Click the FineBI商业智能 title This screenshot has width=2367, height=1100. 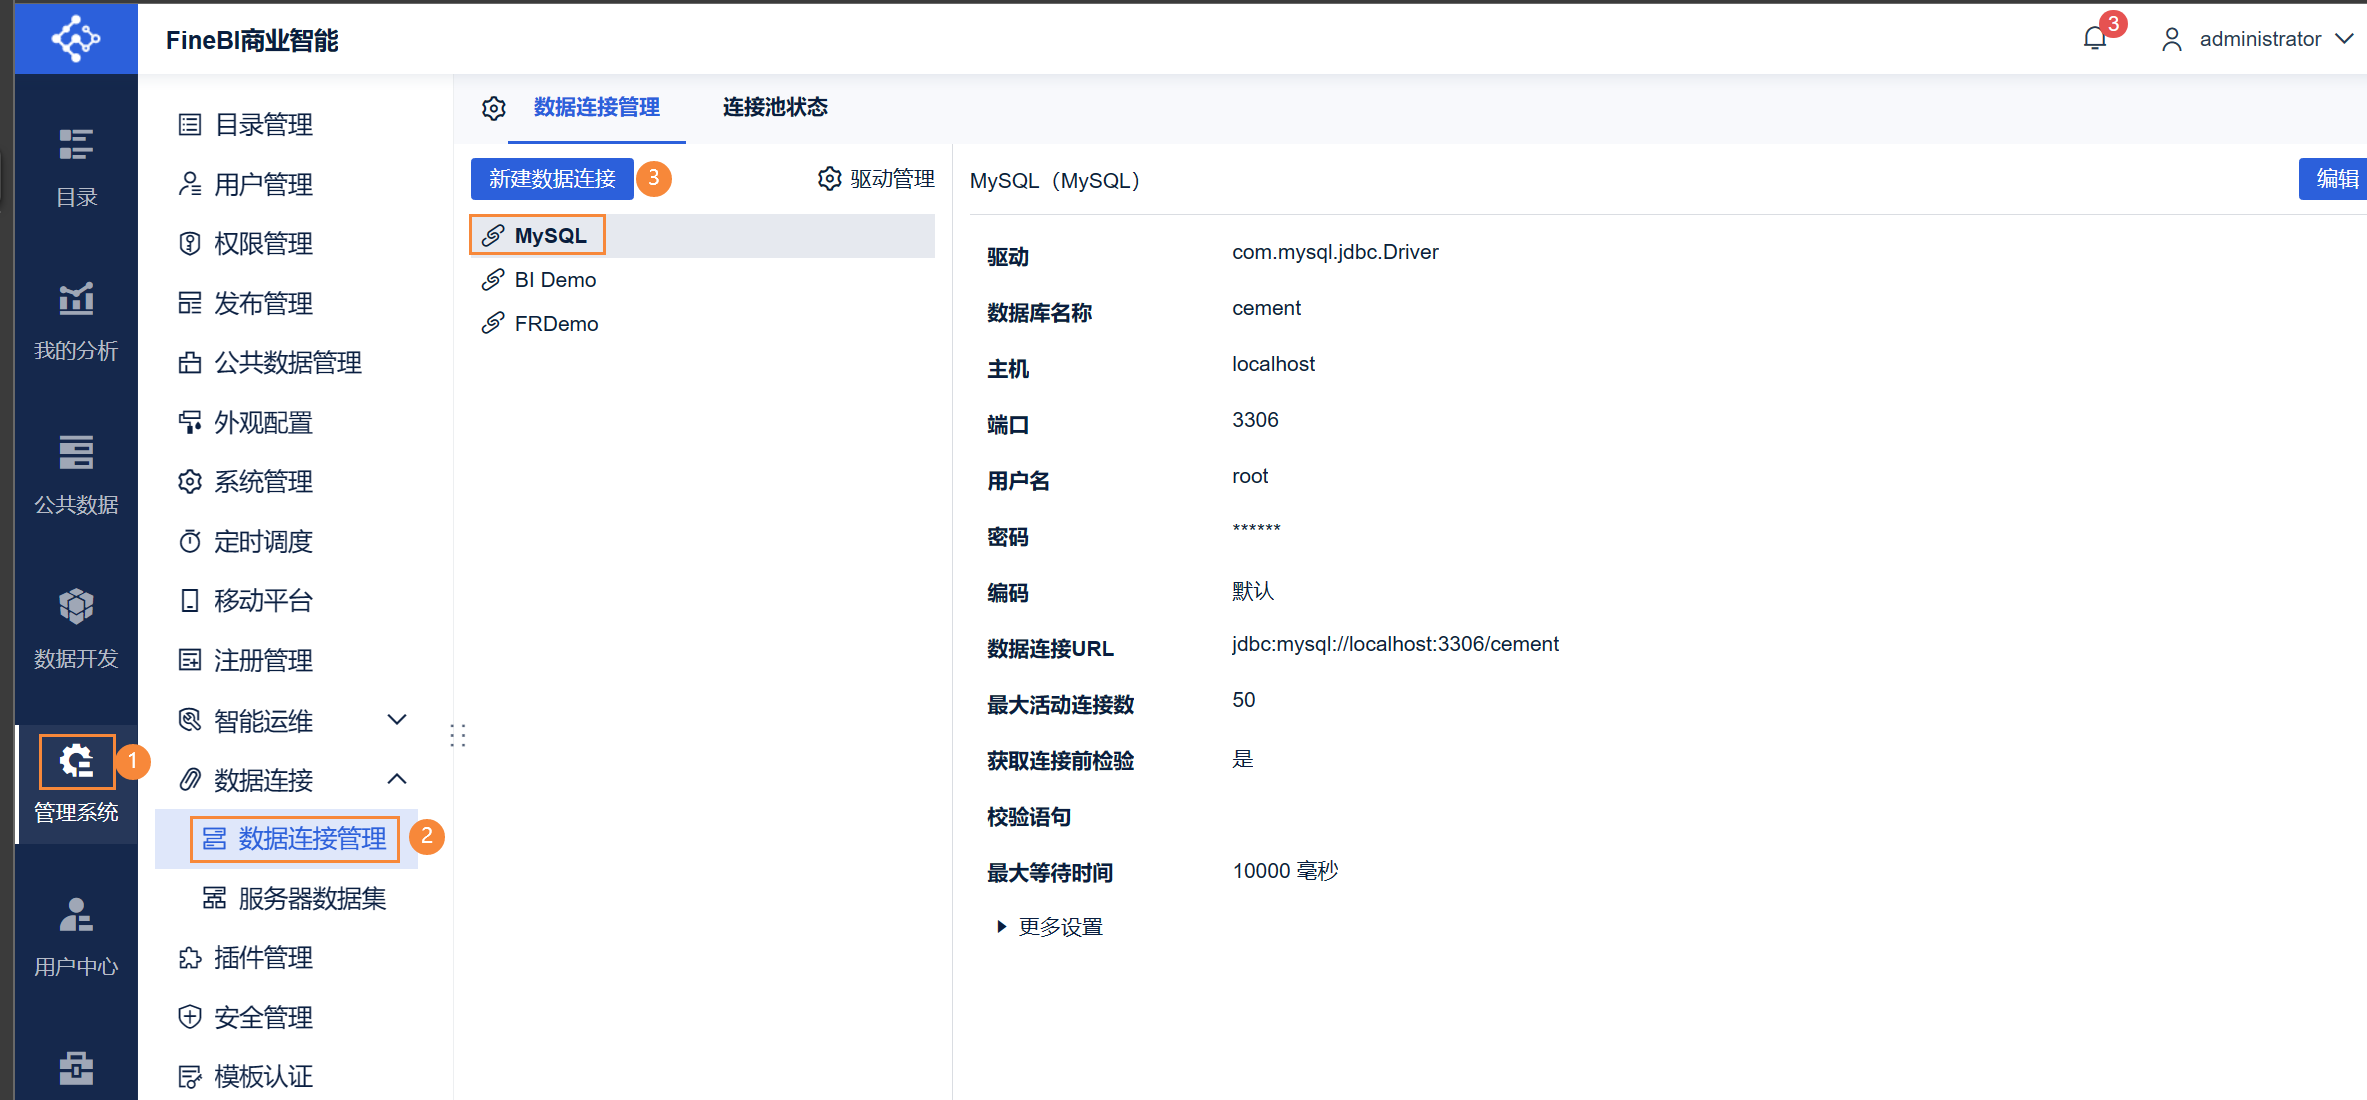click(x=252, y=40)
